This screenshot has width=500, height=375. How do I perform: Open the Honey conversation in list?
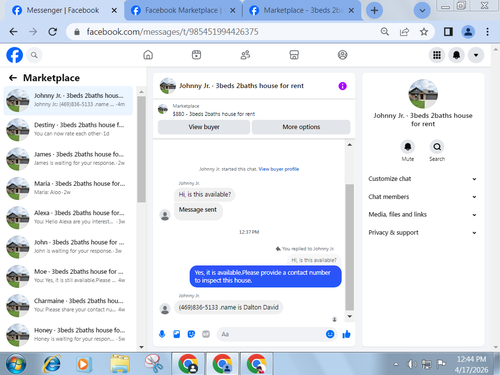[68, 335]
